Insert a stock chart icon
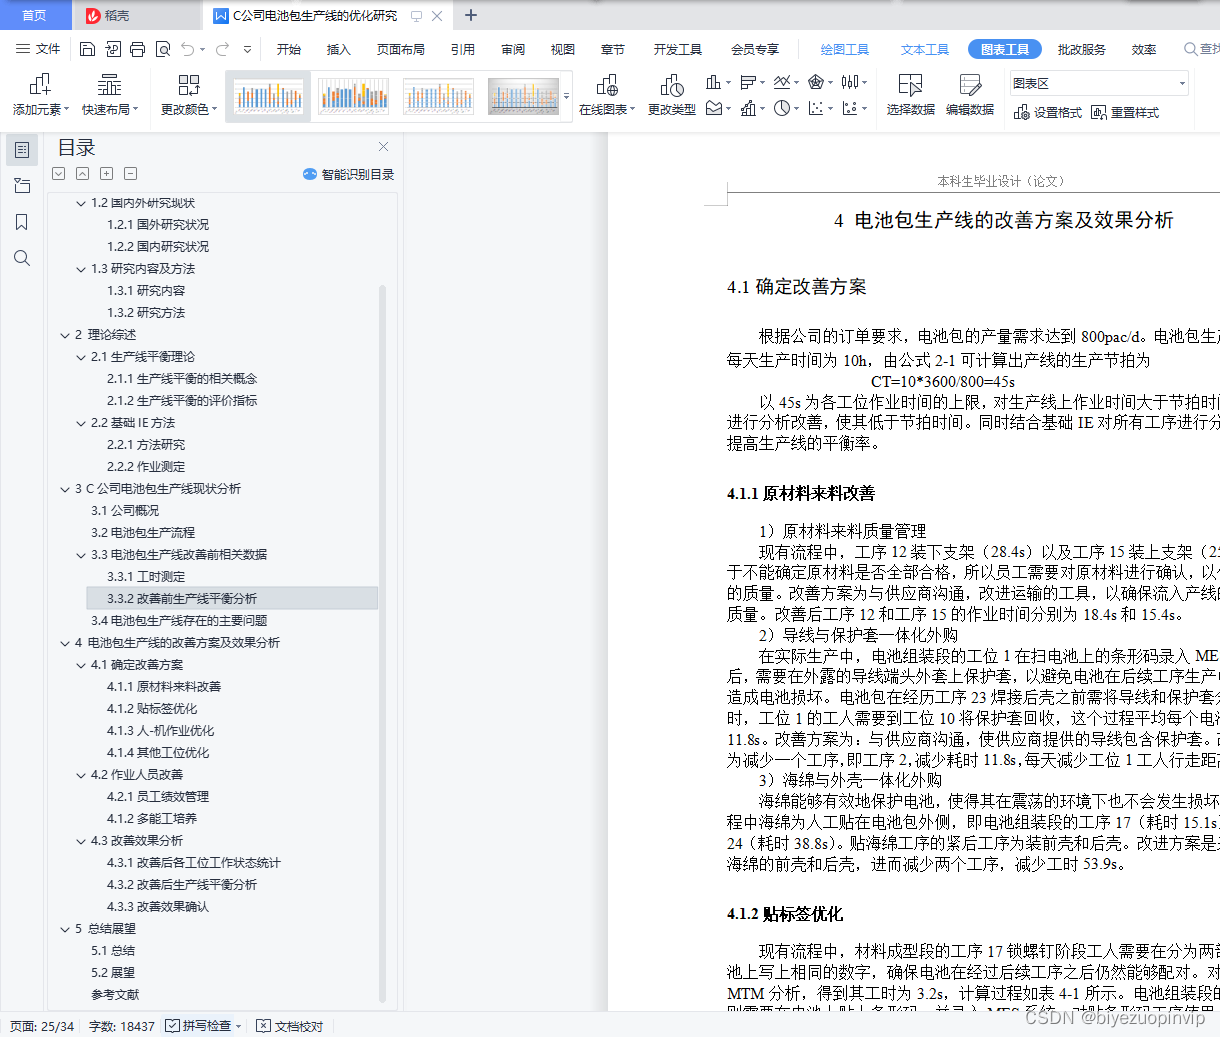 850,83
